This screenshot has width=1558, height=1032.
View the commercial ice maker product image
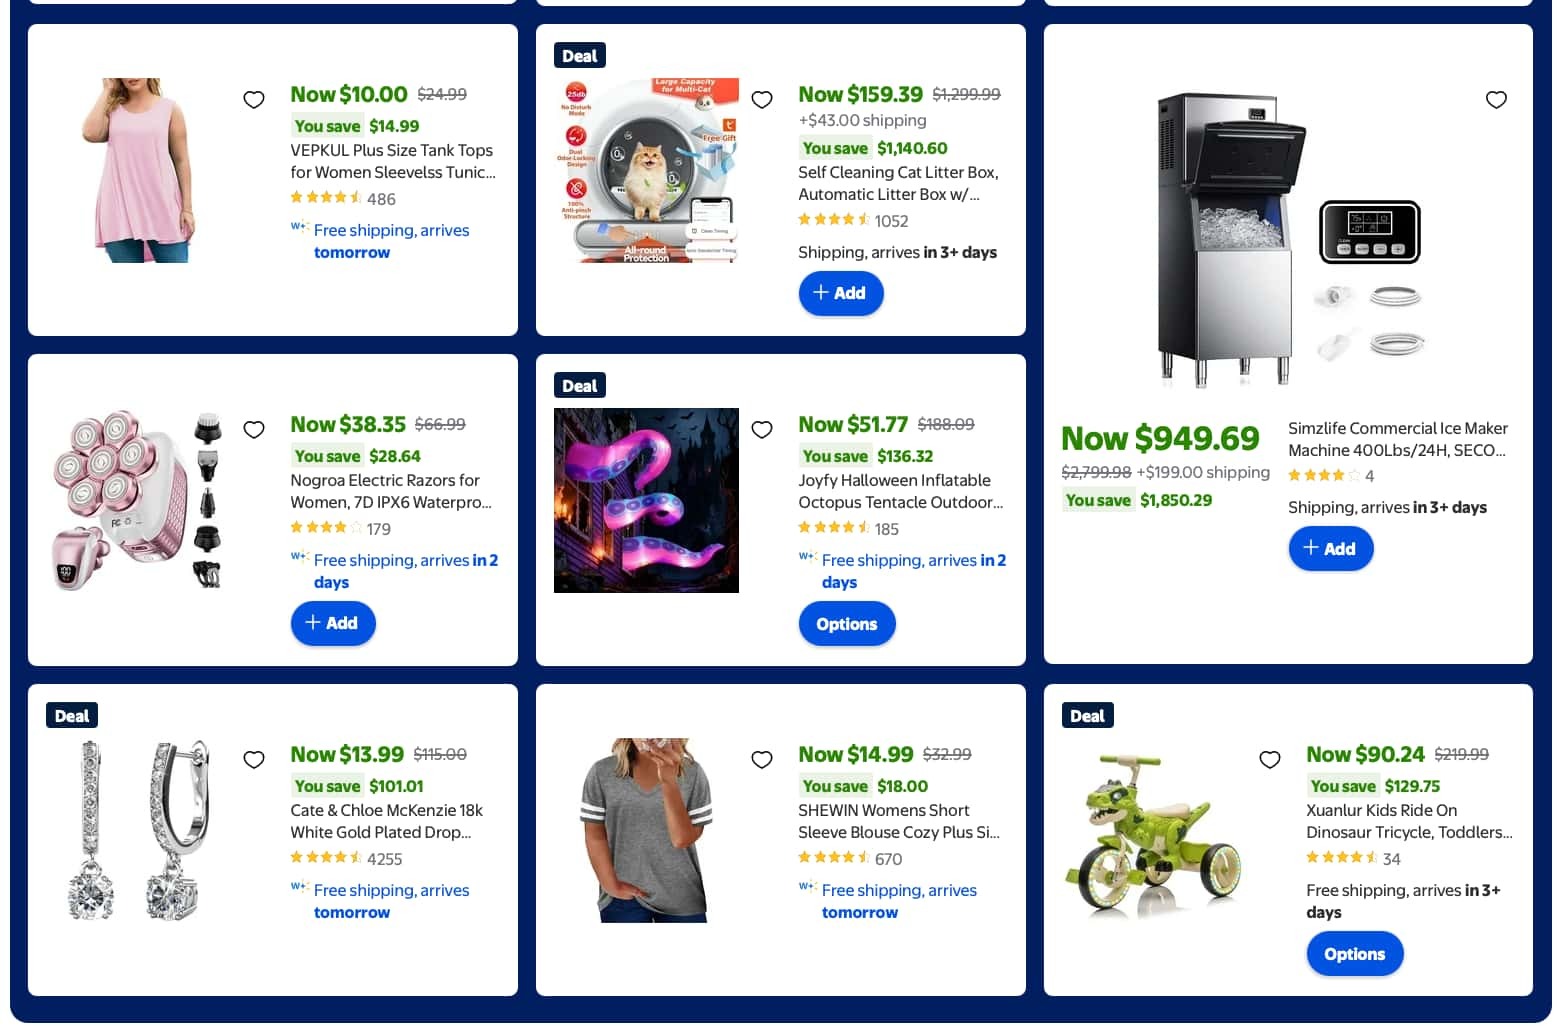(x=1288, y=238)
